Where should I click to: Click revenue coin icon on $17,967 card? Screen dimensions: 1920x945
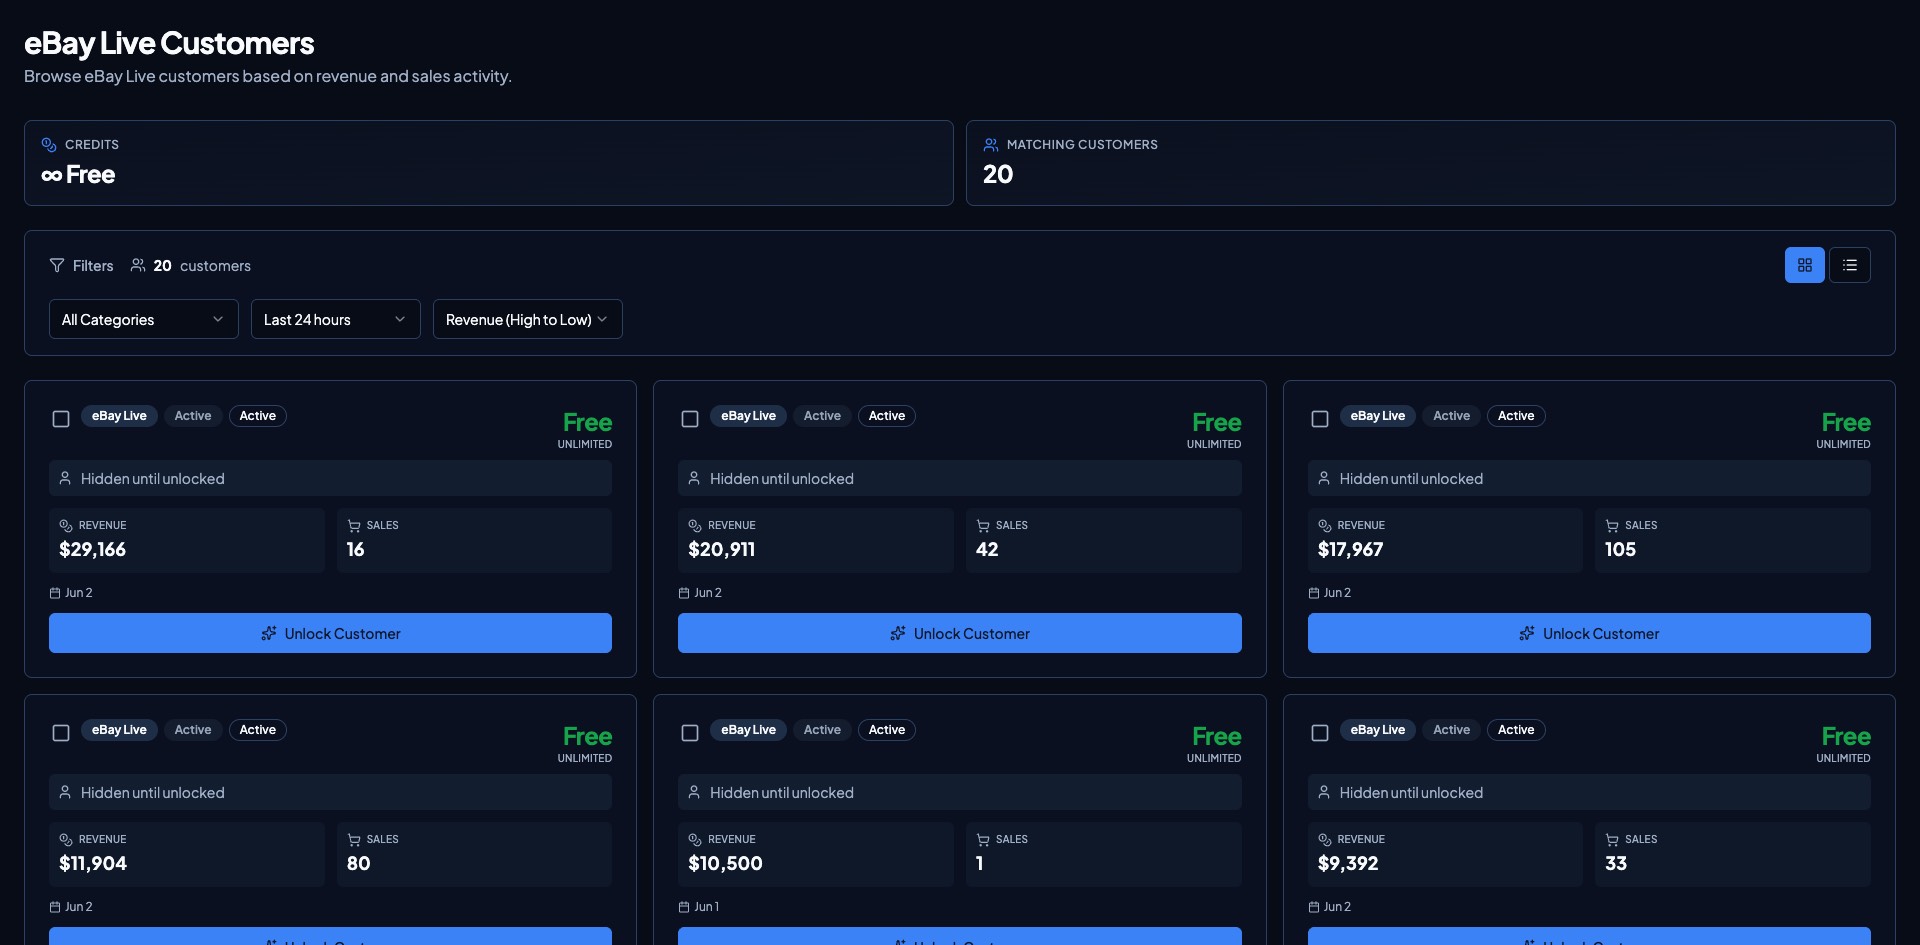1325,525
